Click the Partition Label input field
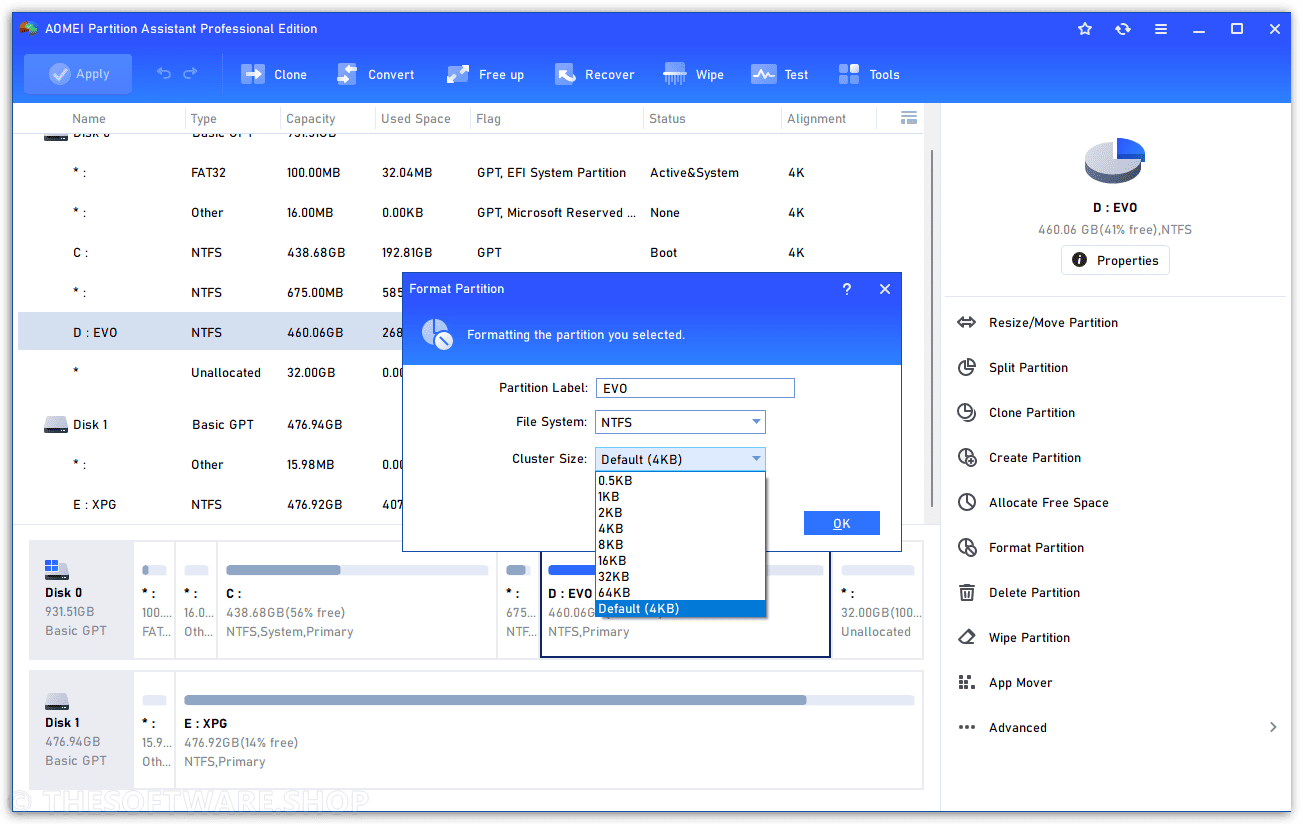The width and height of the screenshot is (1303, 824). point(695,388)
